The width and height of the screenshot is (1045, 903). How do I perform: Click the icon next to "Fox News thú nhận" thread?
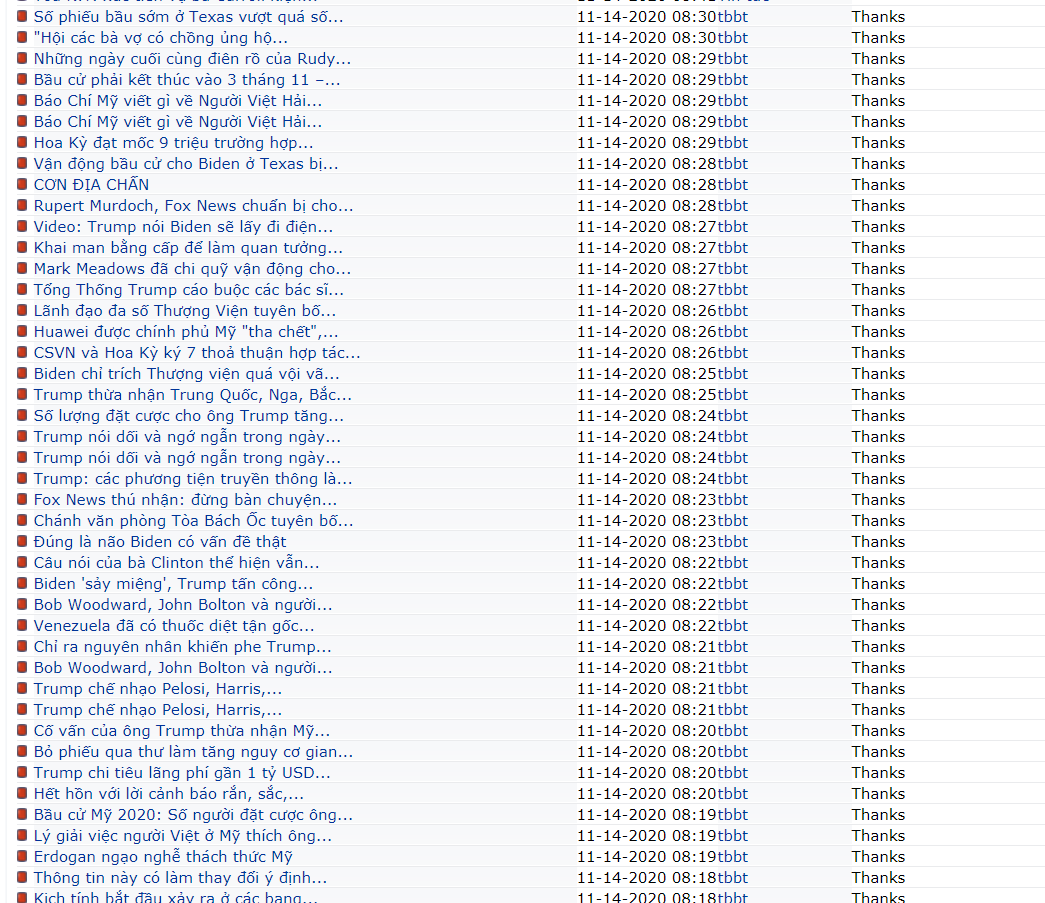click(23, 500)
